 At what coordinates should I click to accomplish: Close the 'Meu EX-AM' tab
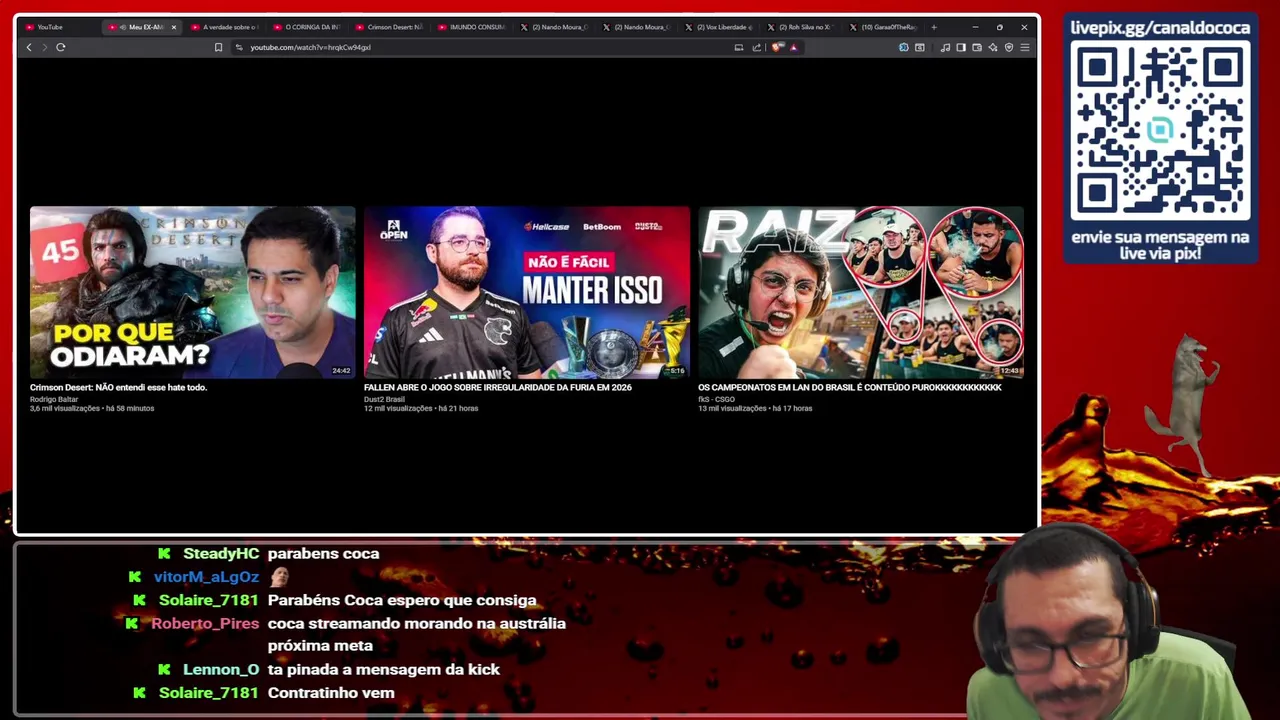click(173, 27)
